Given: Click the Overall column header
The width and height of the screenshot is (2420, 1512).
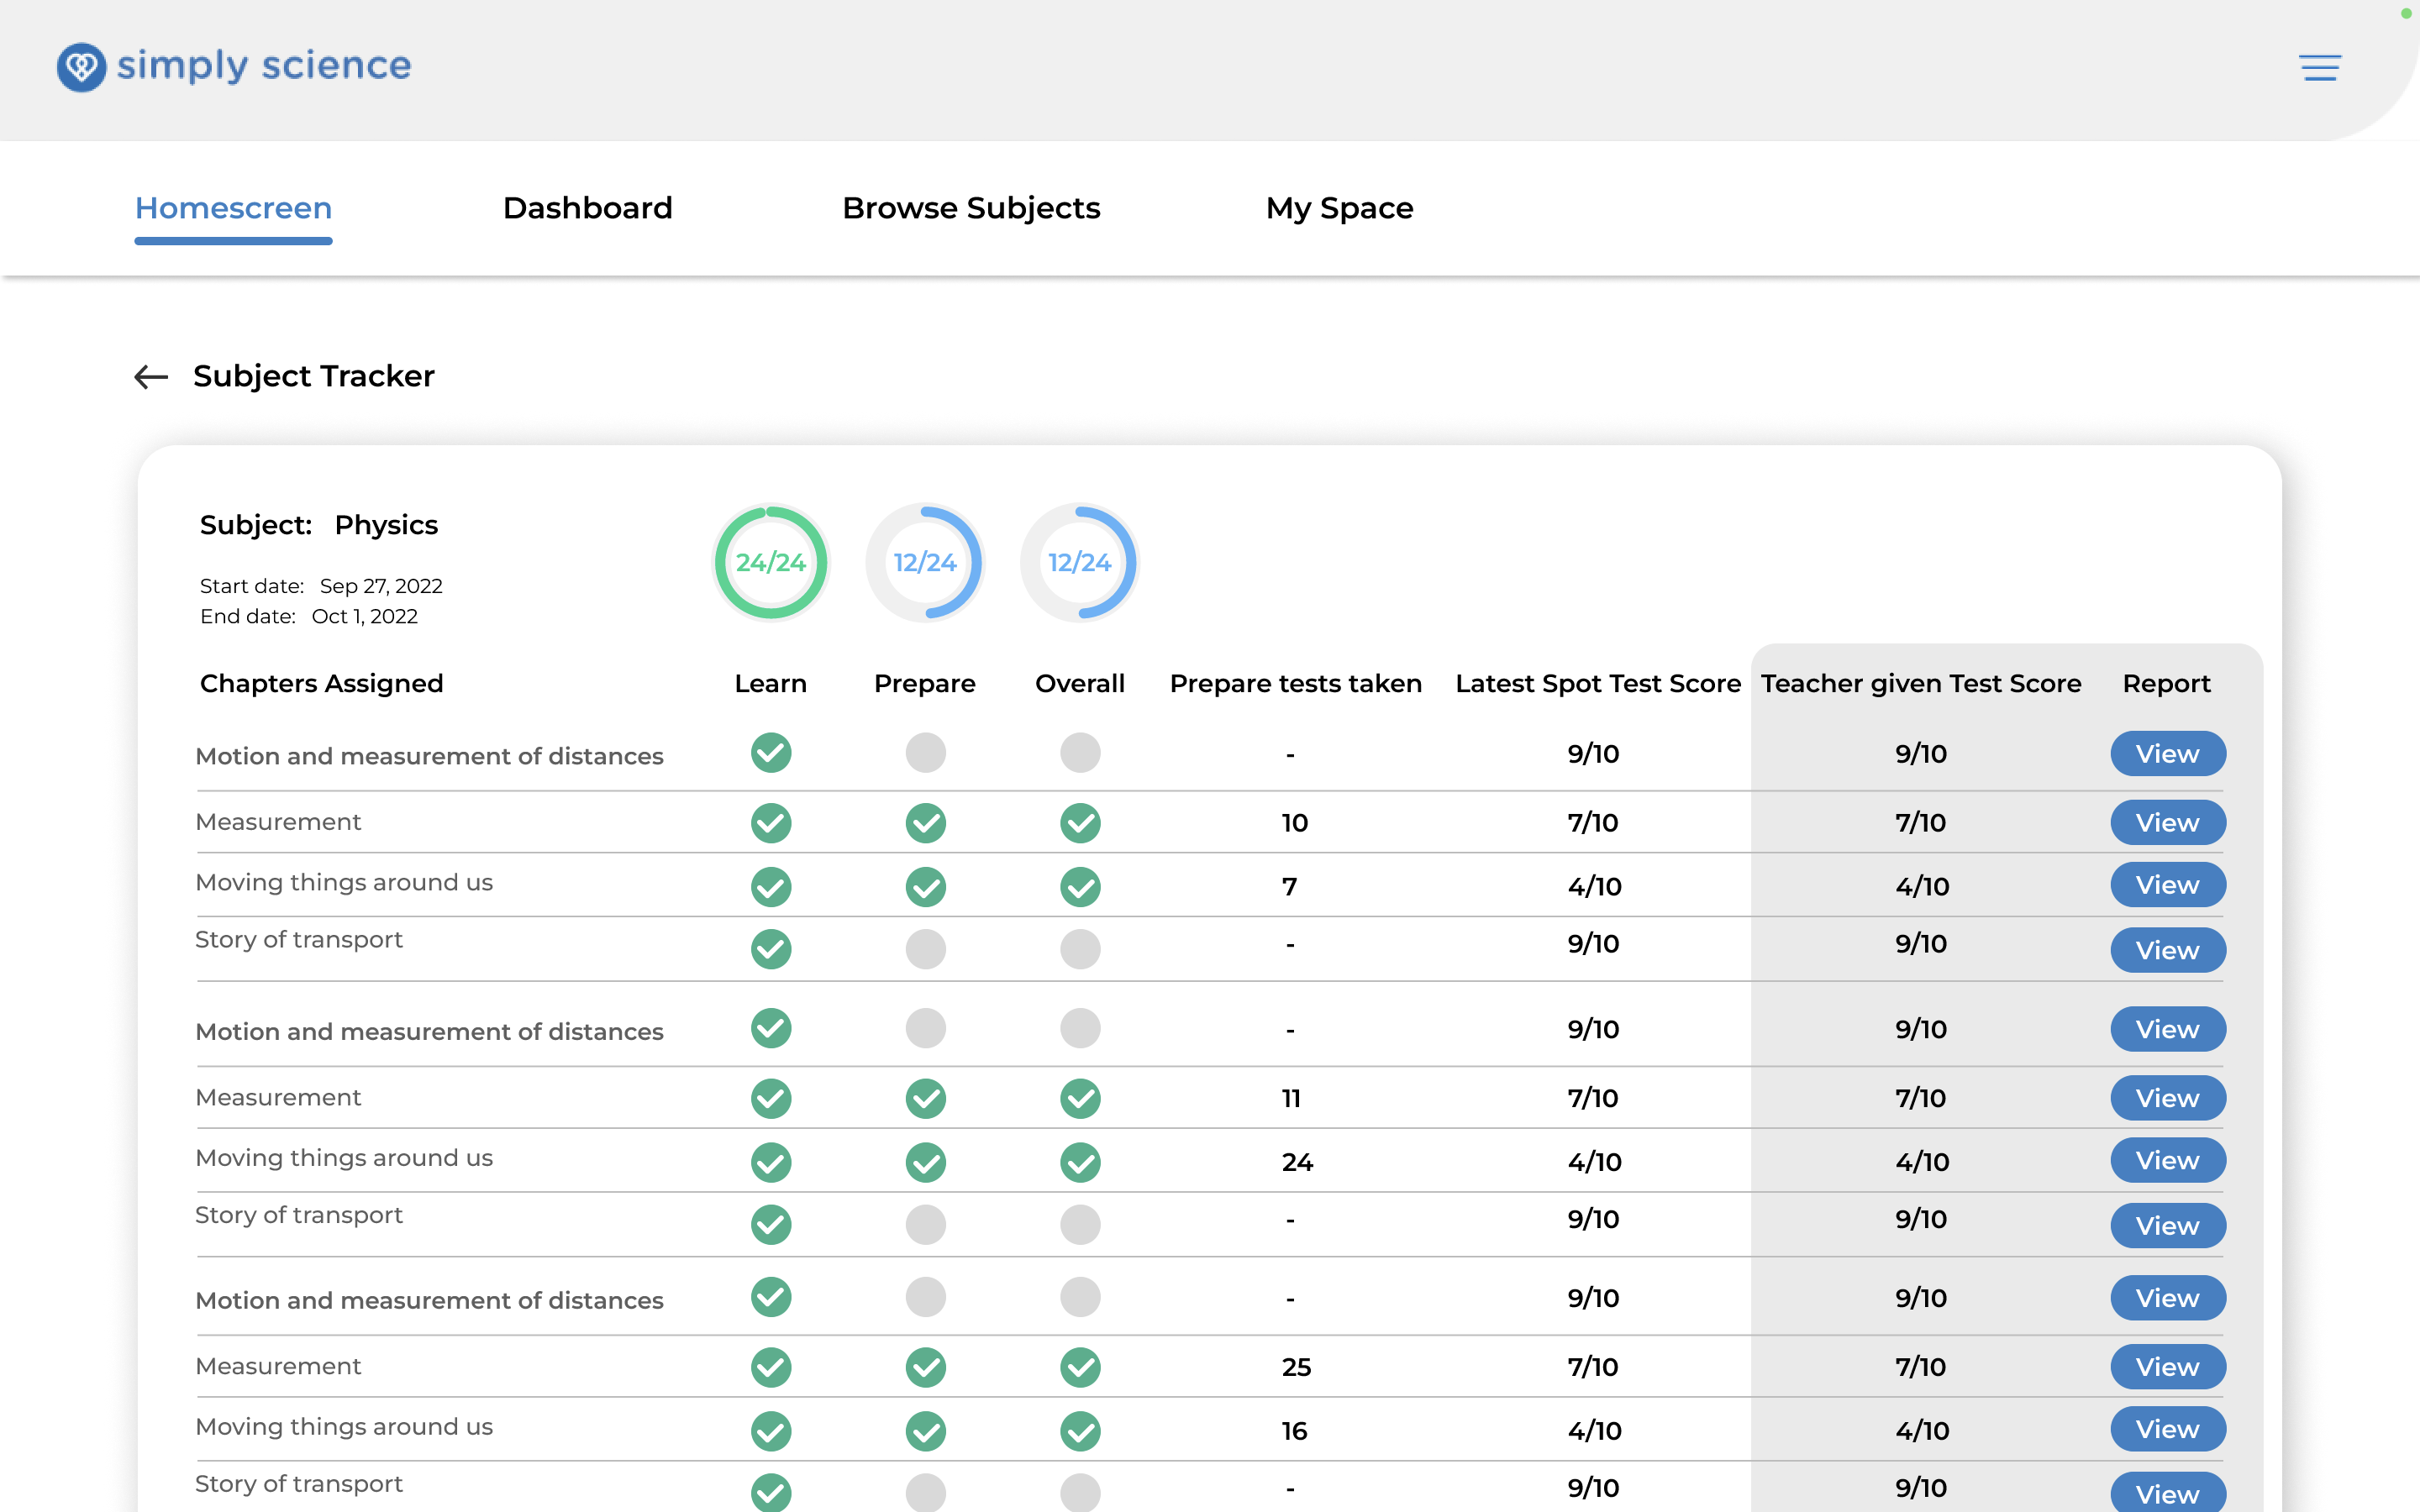Looking at the screenshot, I should [x=1080, y=683].
